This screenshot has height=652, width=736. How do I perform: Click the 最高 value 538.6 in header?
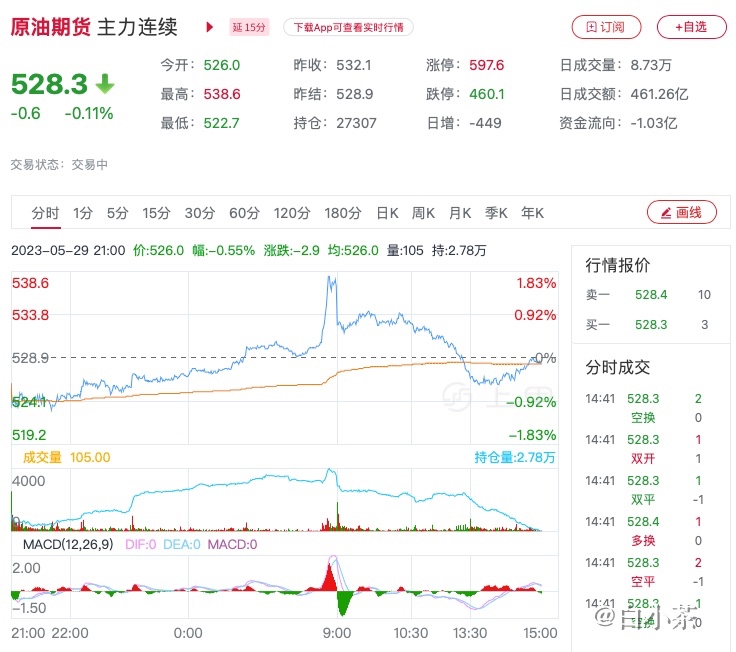click(x=222, y=94)
